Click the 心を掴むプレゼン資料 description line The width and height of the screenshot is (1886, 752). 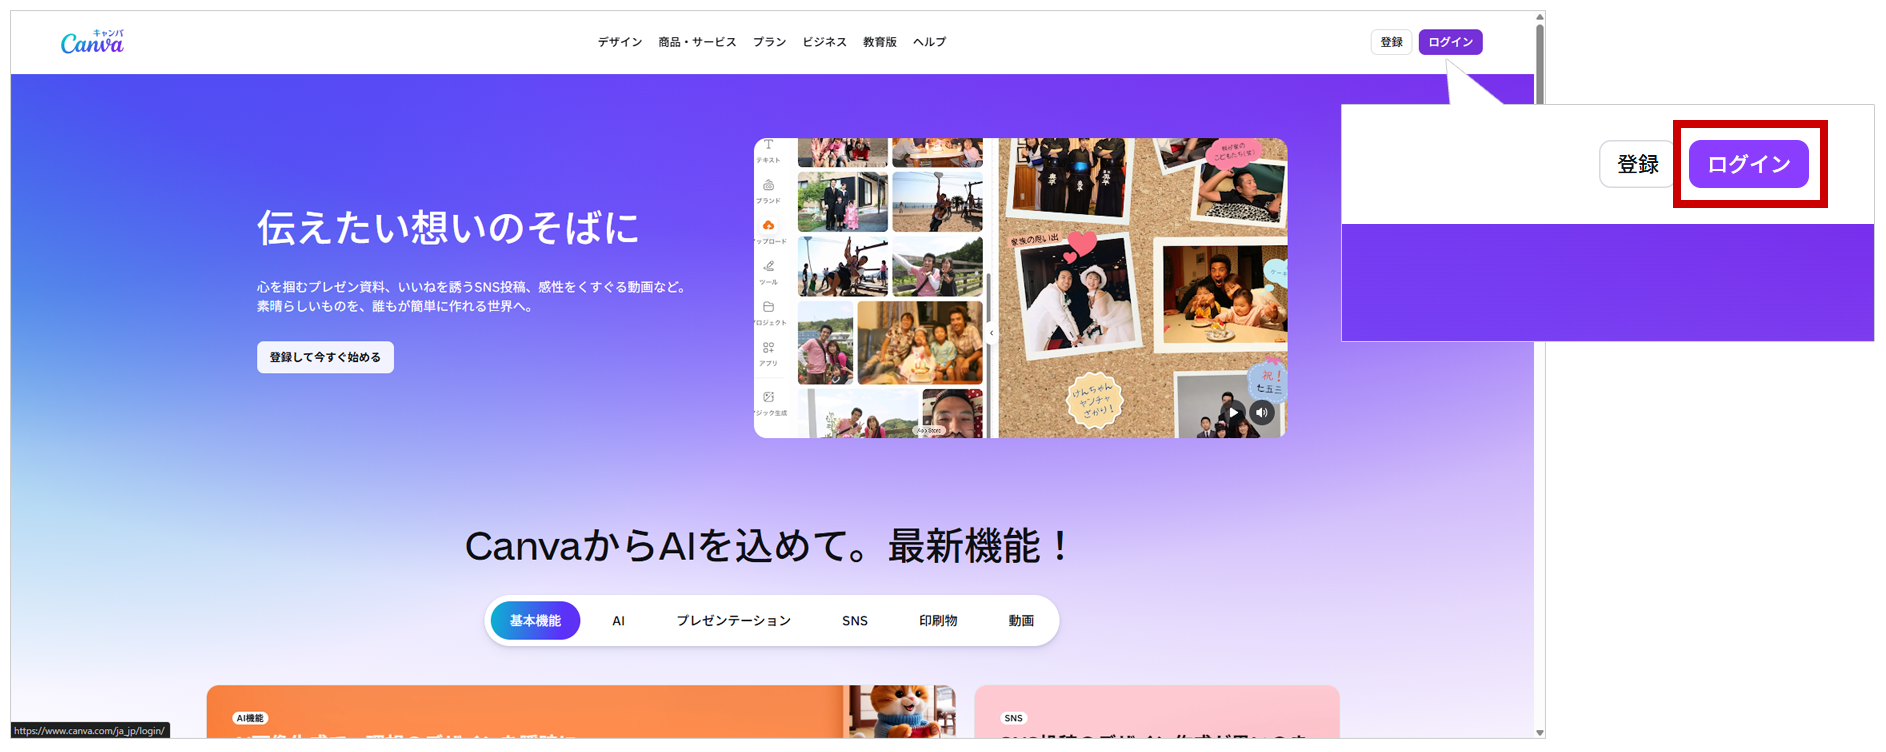(x=473, y=287)
